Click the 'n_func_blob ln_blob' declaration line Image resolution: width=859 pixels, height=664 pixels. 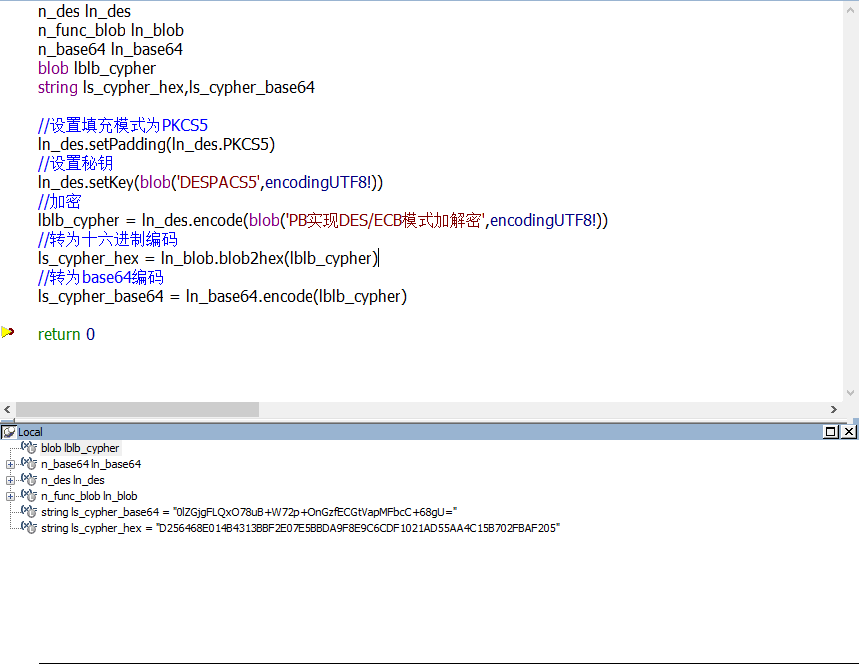111,30
